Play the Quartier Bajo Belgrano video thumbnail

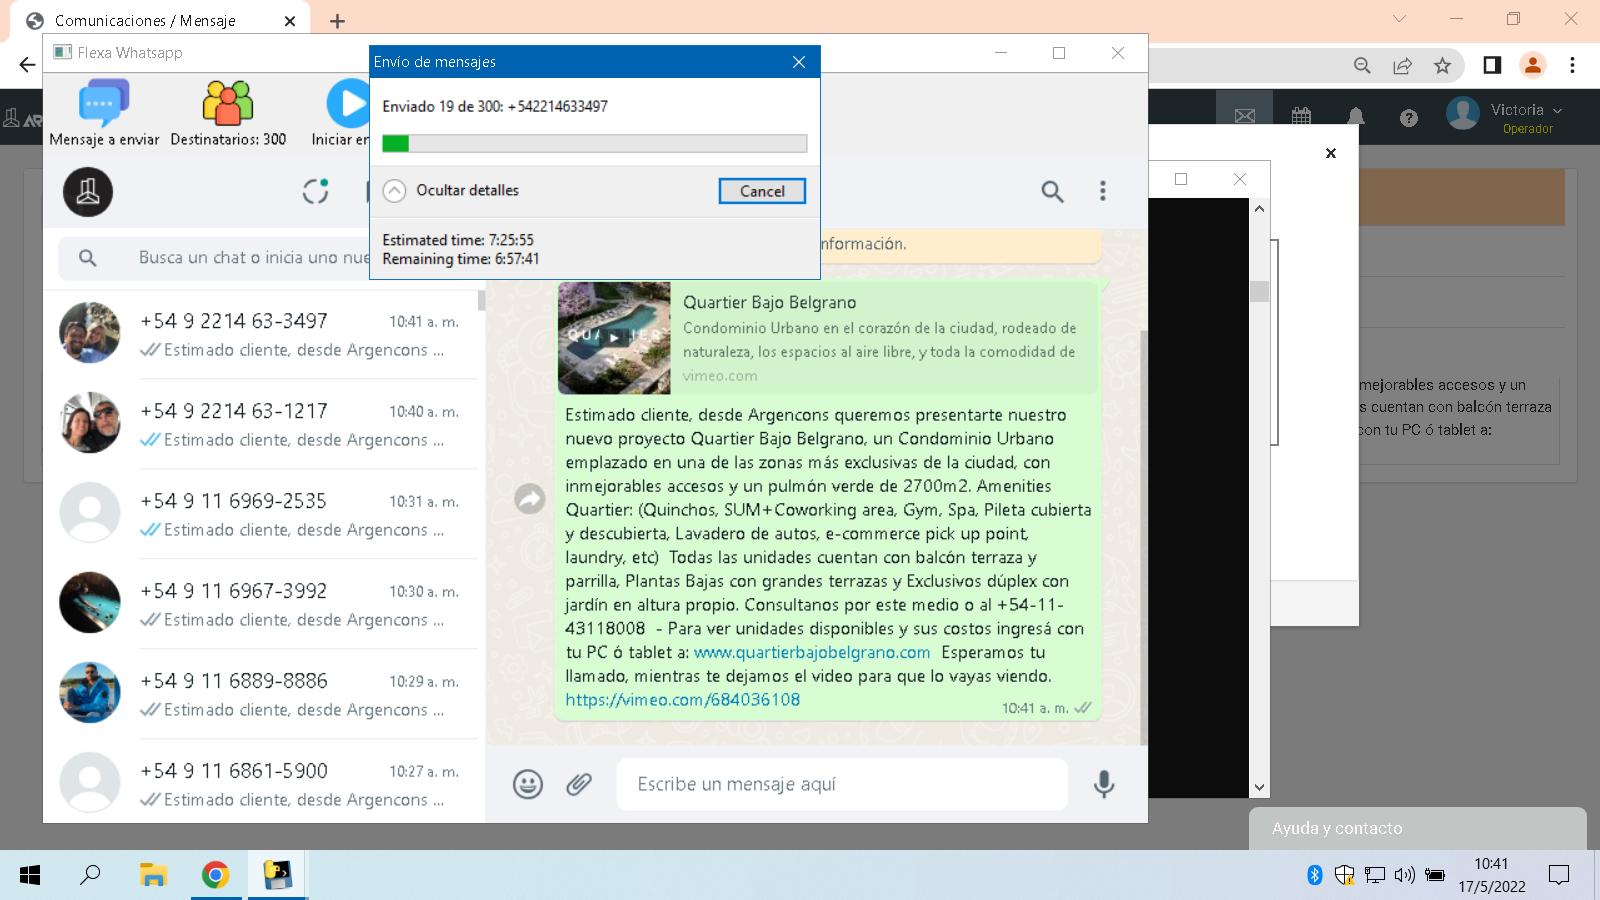pyautogui.click(x=614, y=338)
